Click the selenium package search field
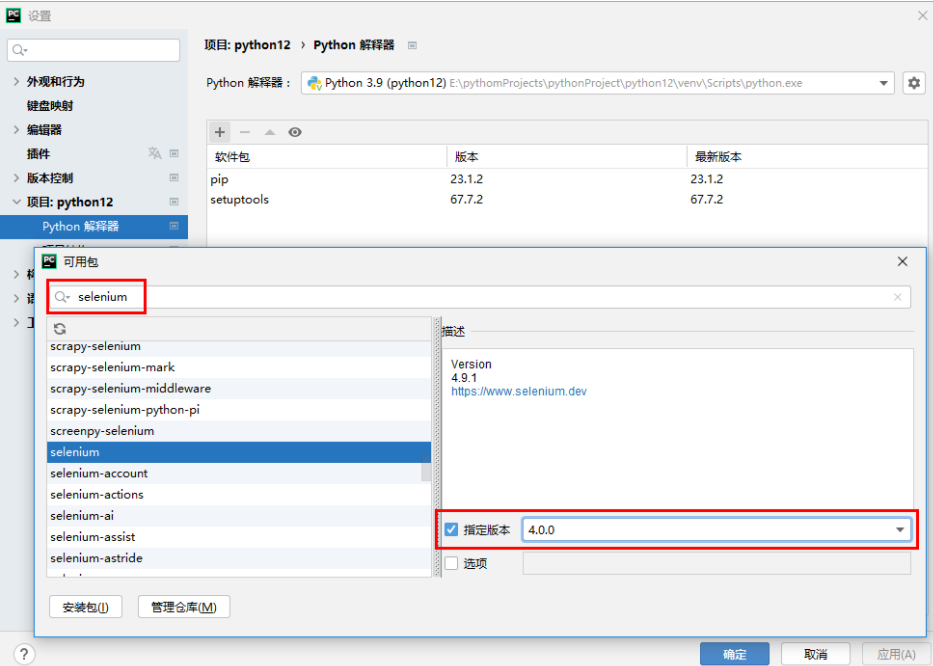The width and height of the screenshot is (933, 666). 480,297
